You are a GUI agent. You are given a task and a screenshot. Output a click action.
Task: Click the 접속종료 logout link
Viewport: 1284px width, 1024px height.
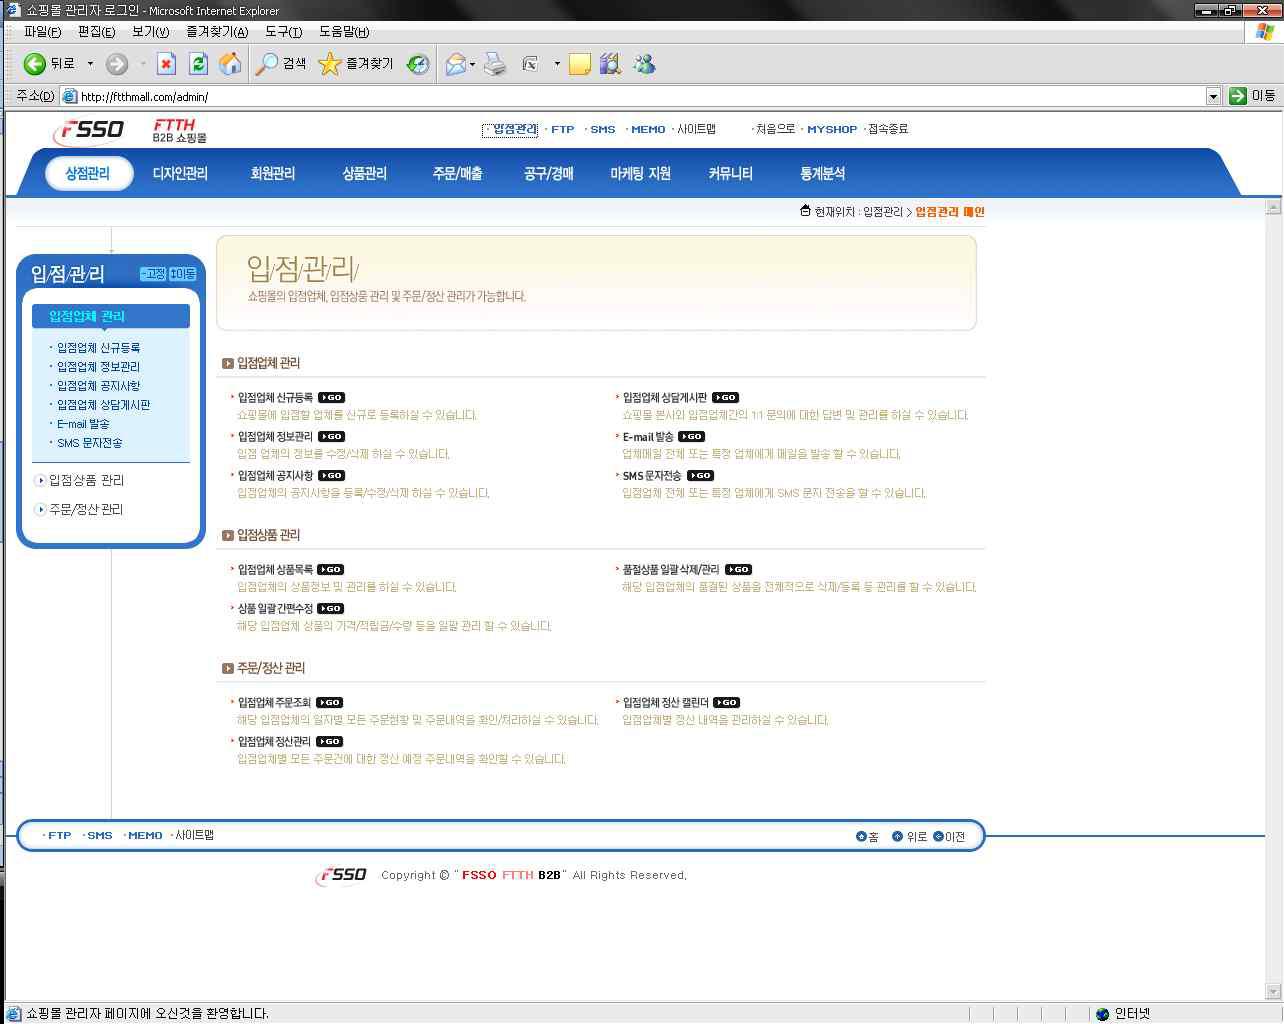888,129
